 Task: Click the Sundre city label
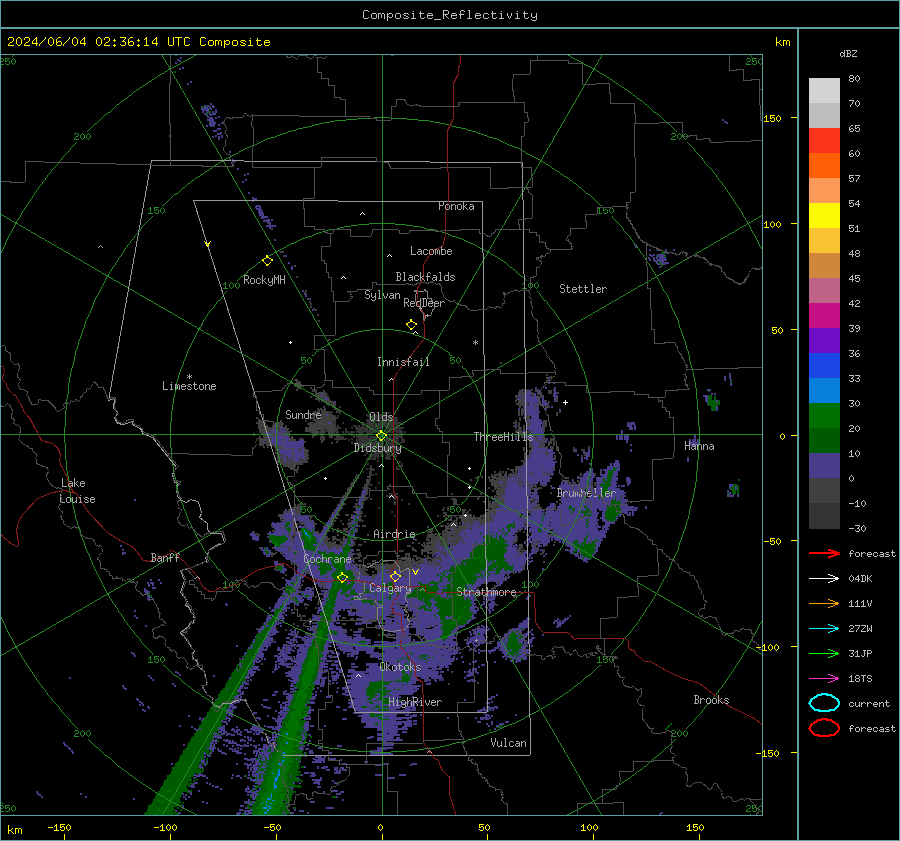[x=303, y=415]
